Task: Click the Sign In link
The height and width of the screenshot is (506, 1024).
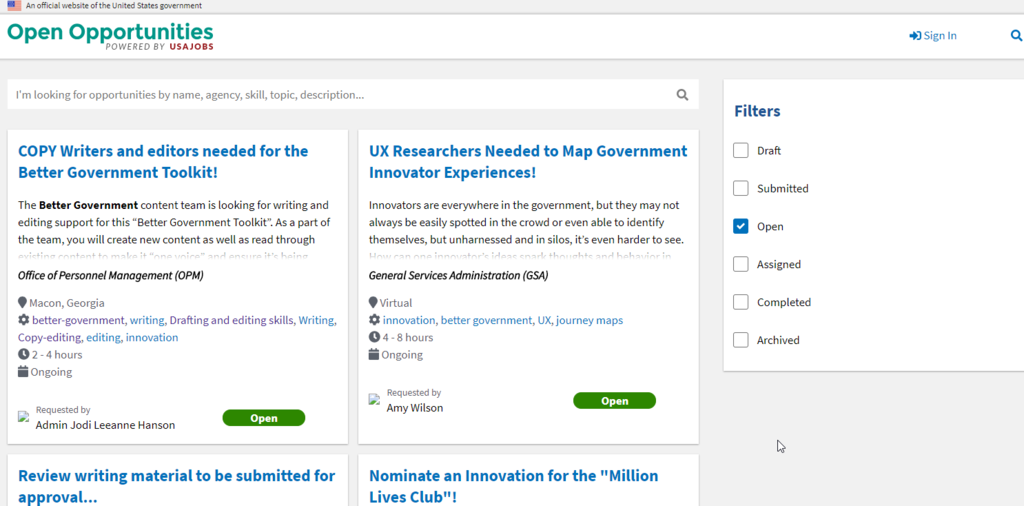Action: pyautogui.click(x=933, y=36)
